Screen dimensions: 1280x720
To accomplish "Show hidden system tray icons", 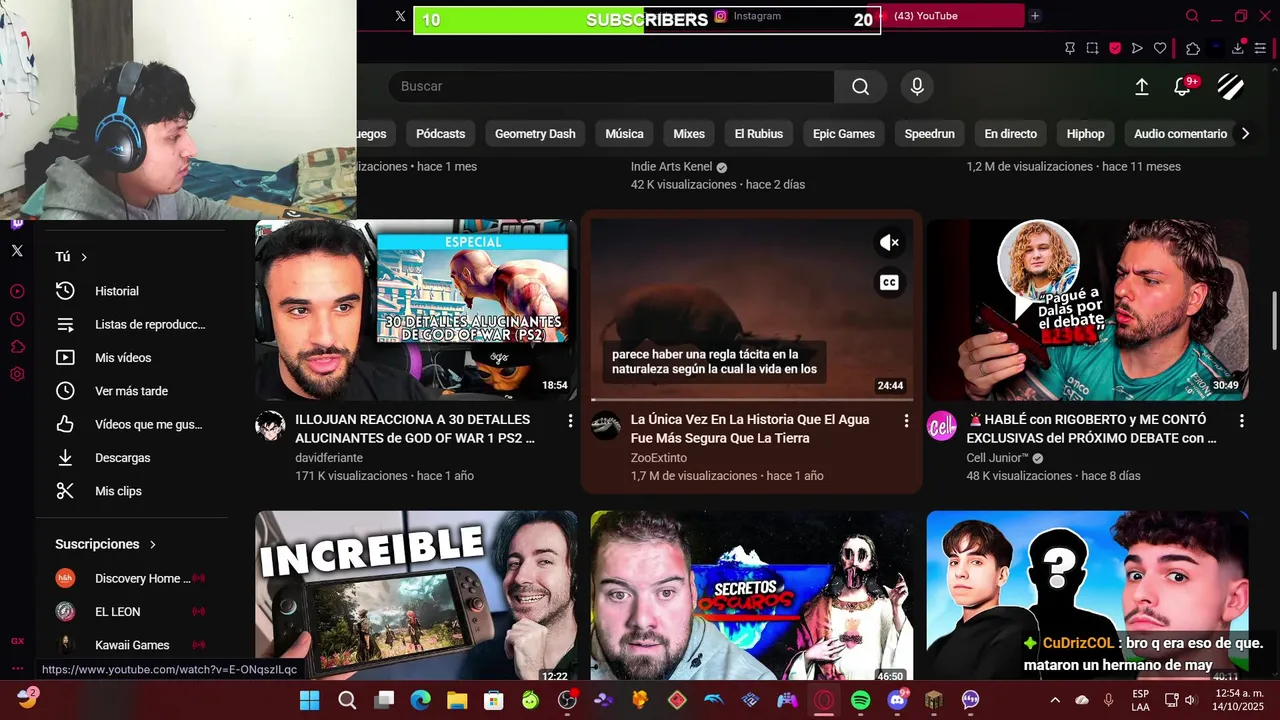I will (1054, 700).
